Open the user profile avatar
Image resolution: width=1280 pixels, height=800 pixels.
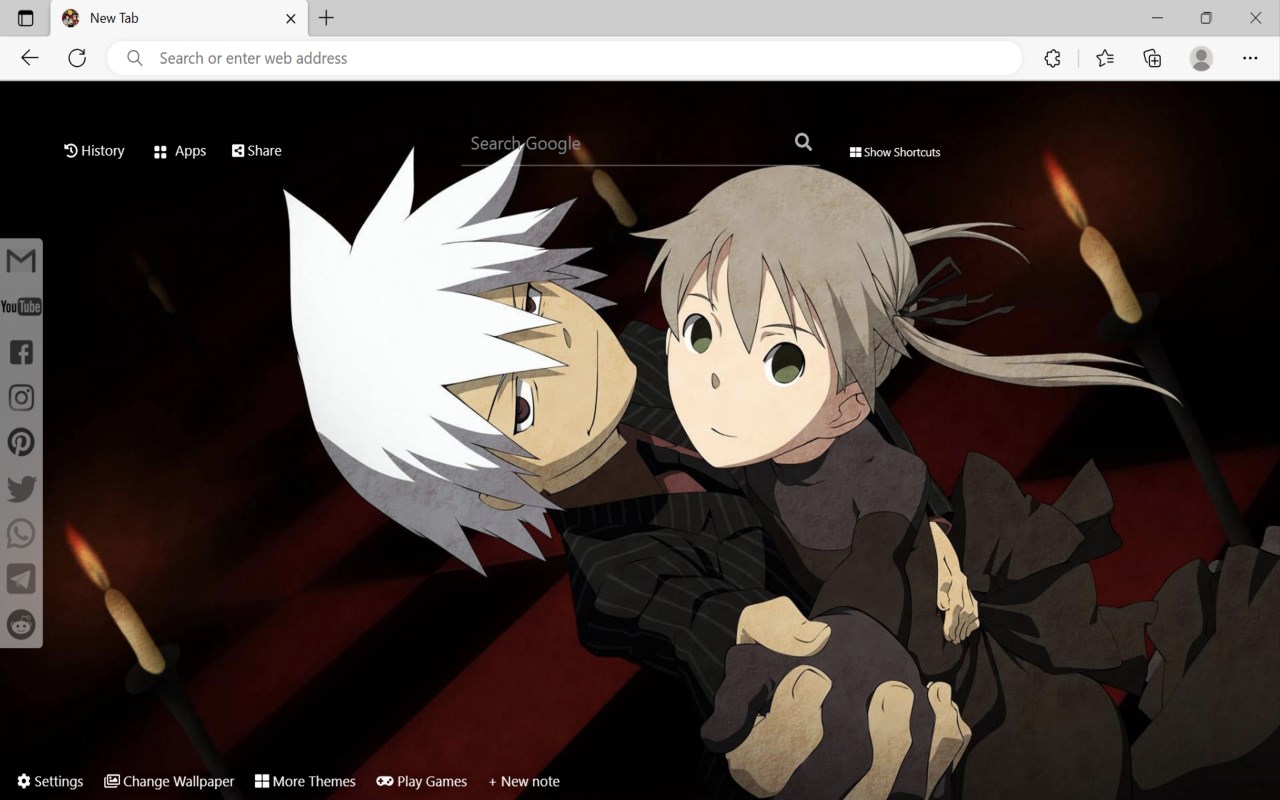point(1201,58)
